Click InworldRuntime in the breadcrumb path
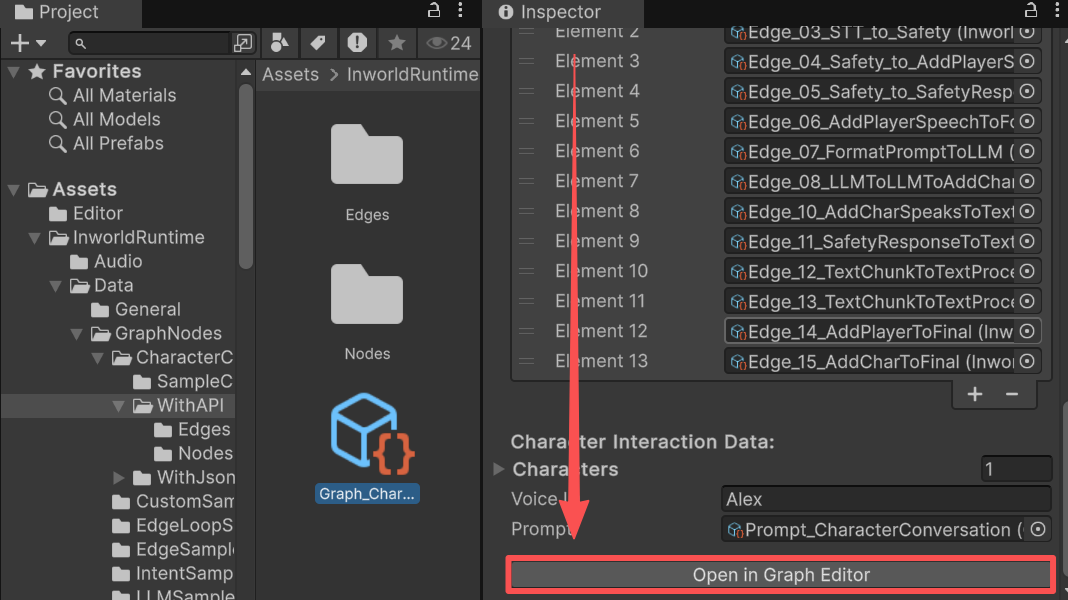Screen dimensions: 1068x600 [x=412, y=74]
